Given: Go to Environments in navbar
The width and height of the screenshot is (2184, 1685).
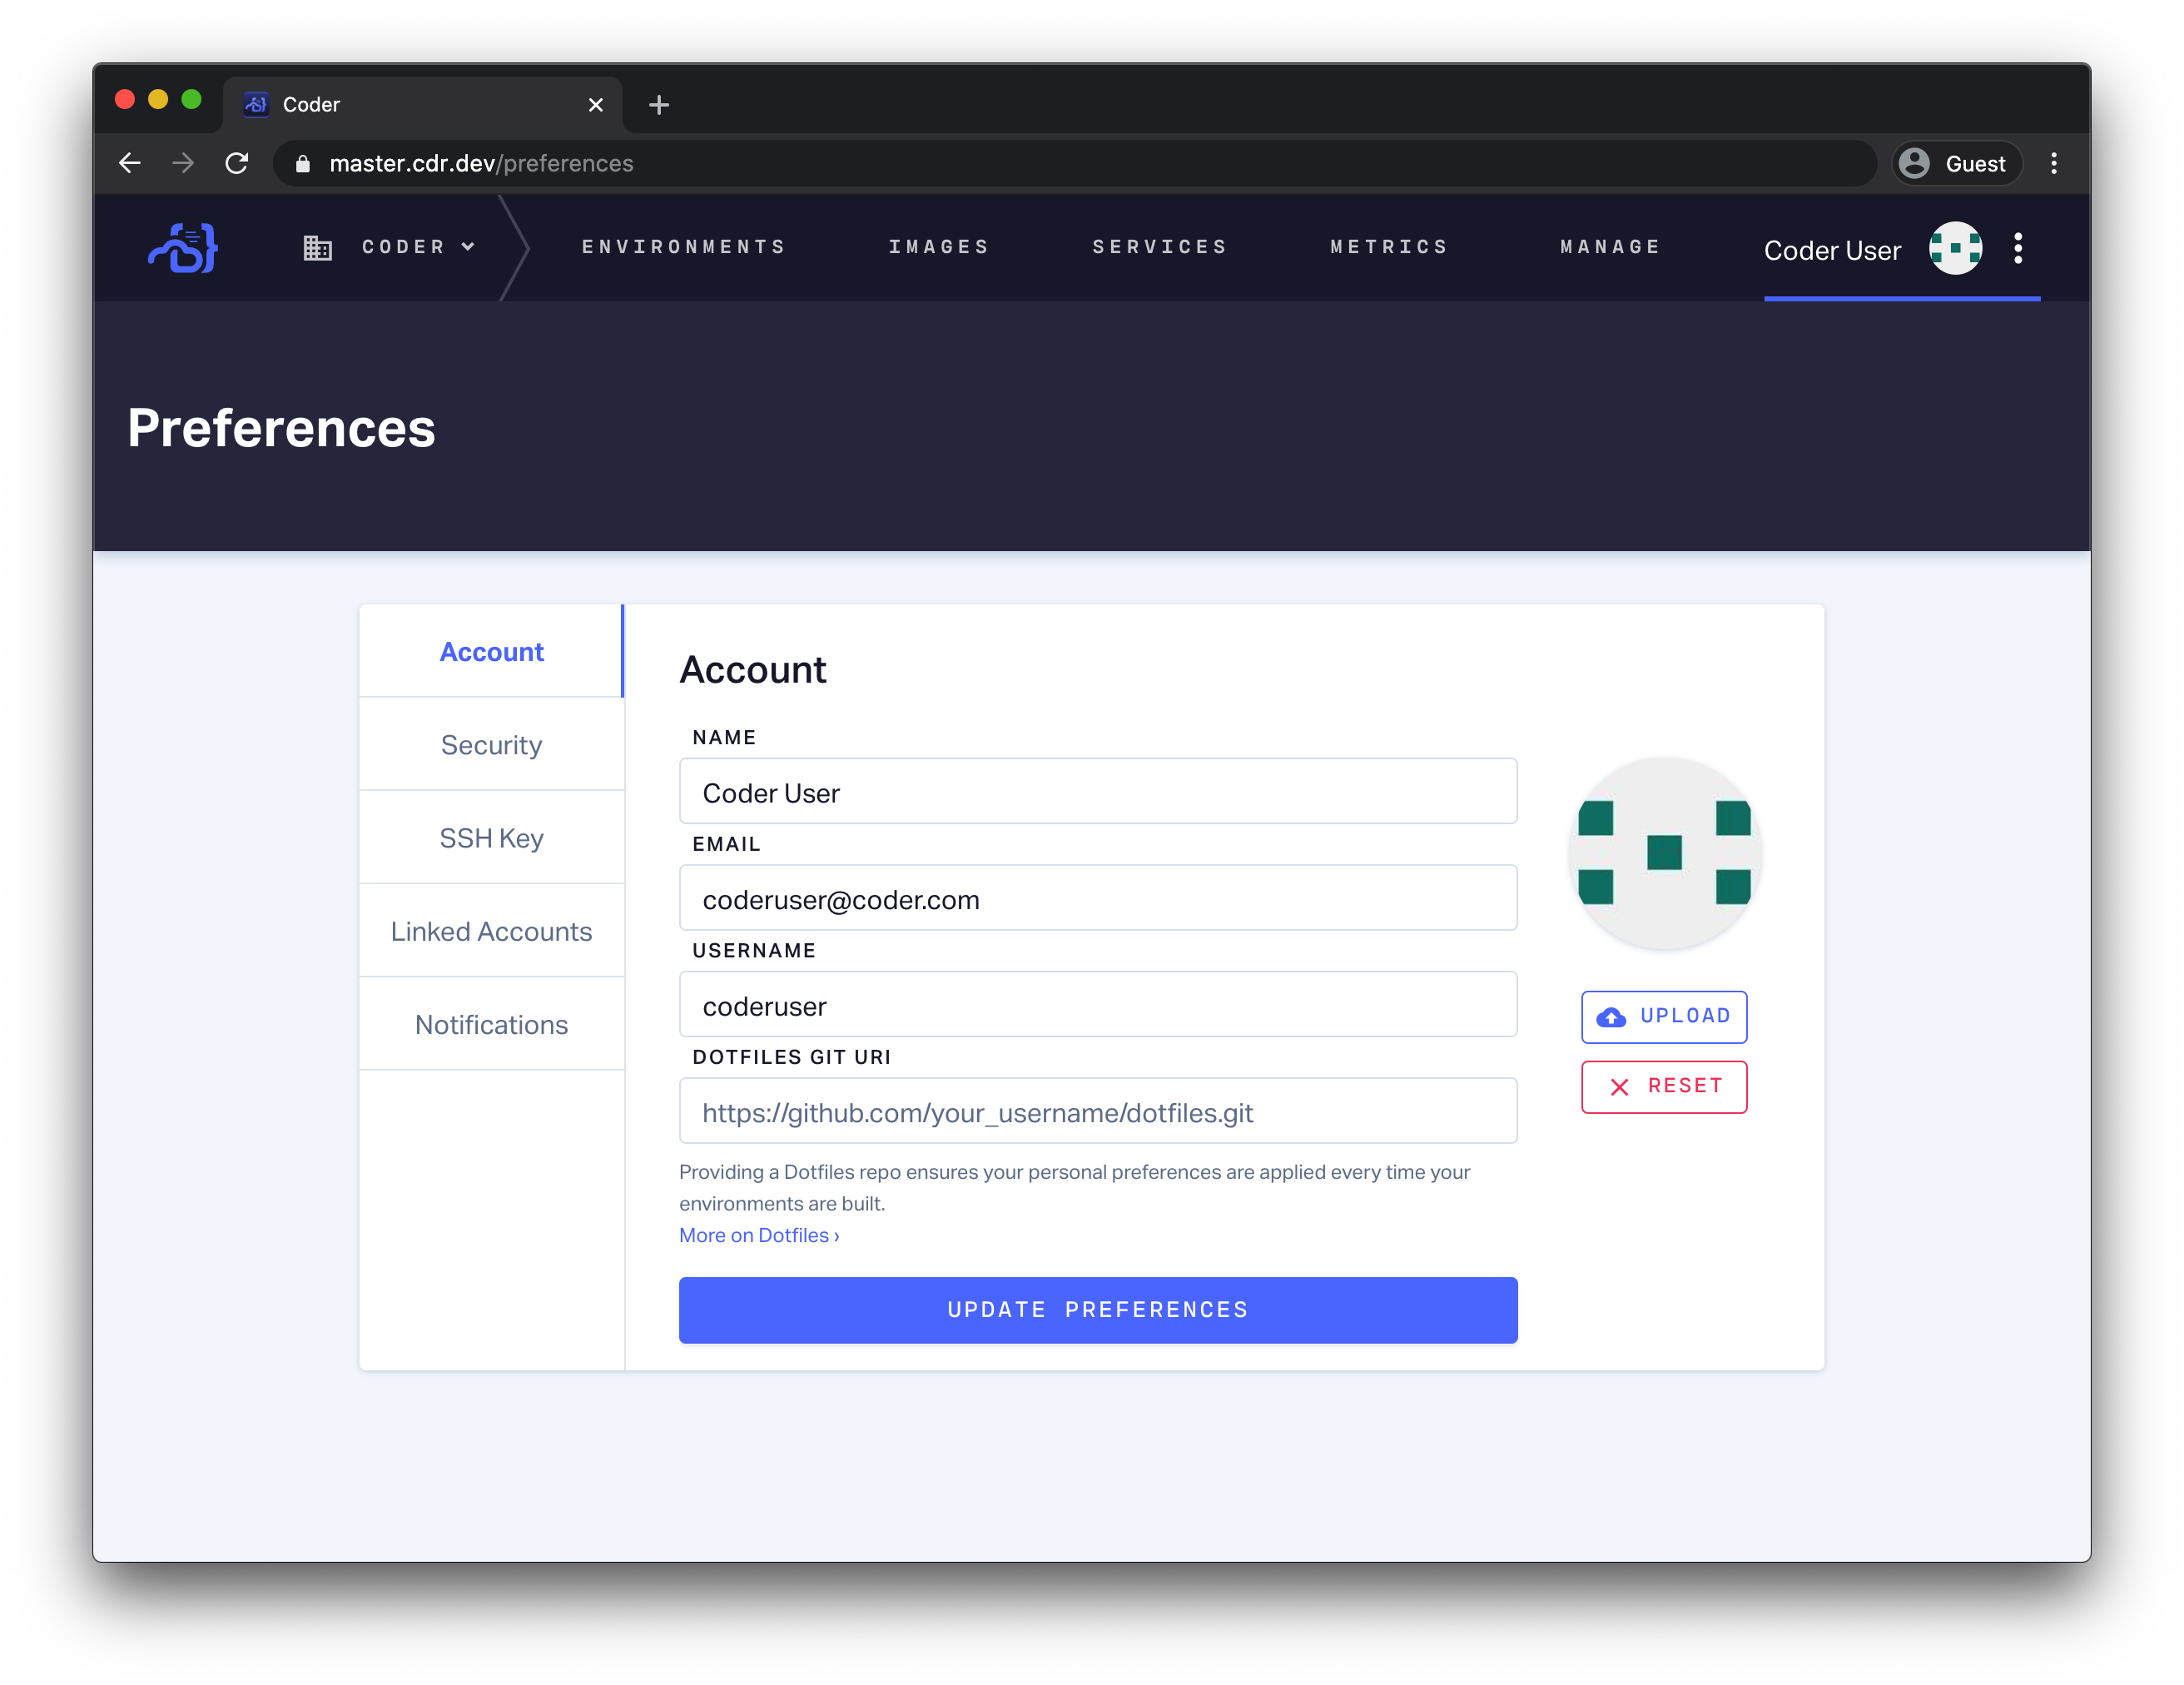Looking at the screenshot, I should point(684,247).
